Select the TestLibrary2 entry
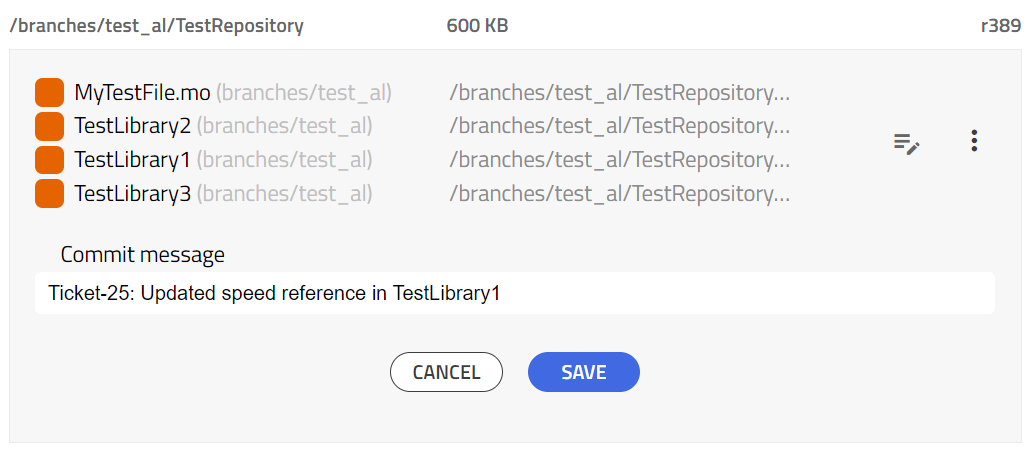Screen dimensions: 1033x461 tap(132, 126)
